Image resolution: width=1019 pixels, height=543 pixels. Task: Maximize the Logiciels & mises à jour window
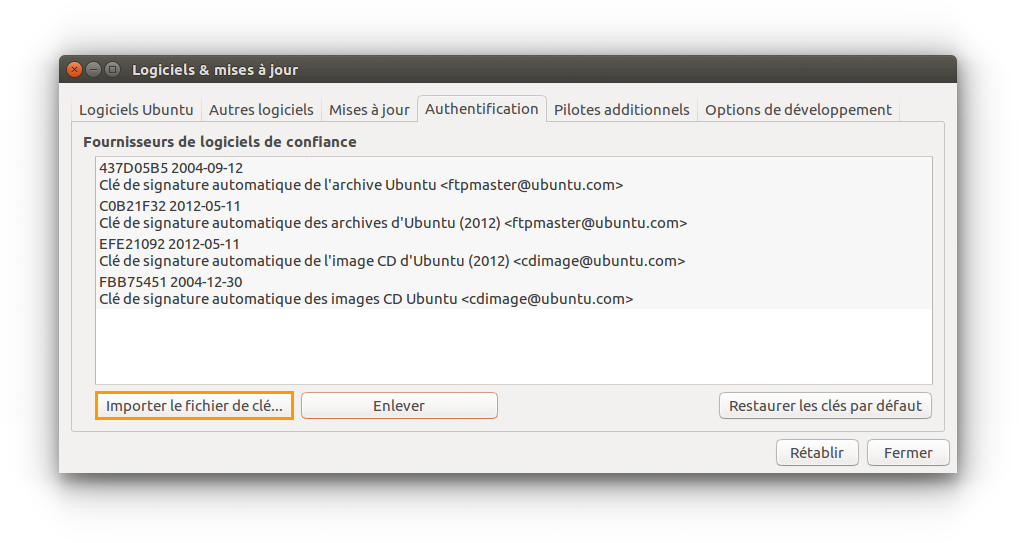pos(112,69)
